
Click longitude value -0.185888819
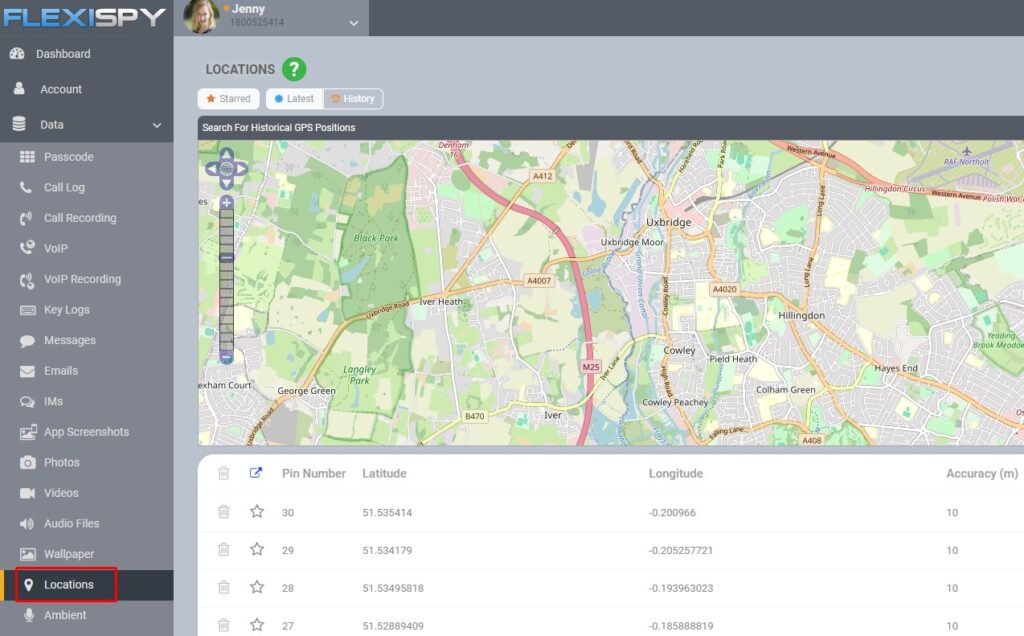coord(680,626)
